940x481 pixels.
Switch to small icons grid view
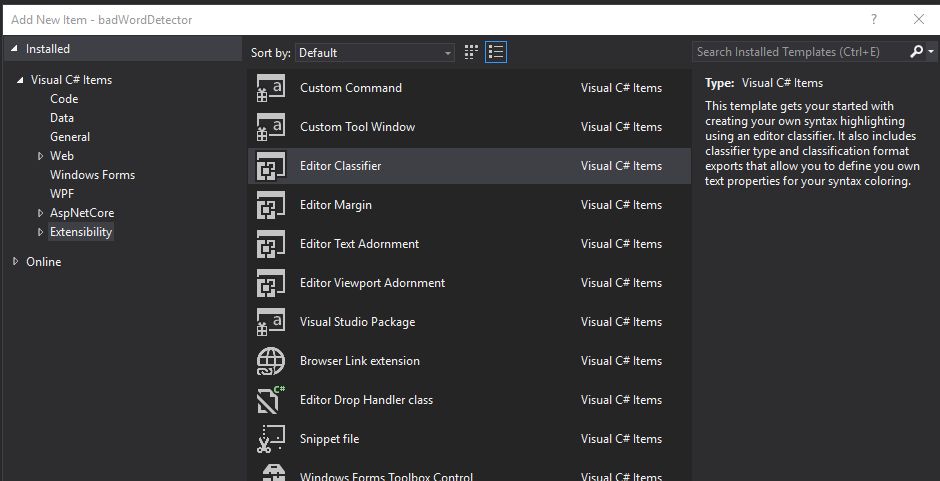point(471,52)
